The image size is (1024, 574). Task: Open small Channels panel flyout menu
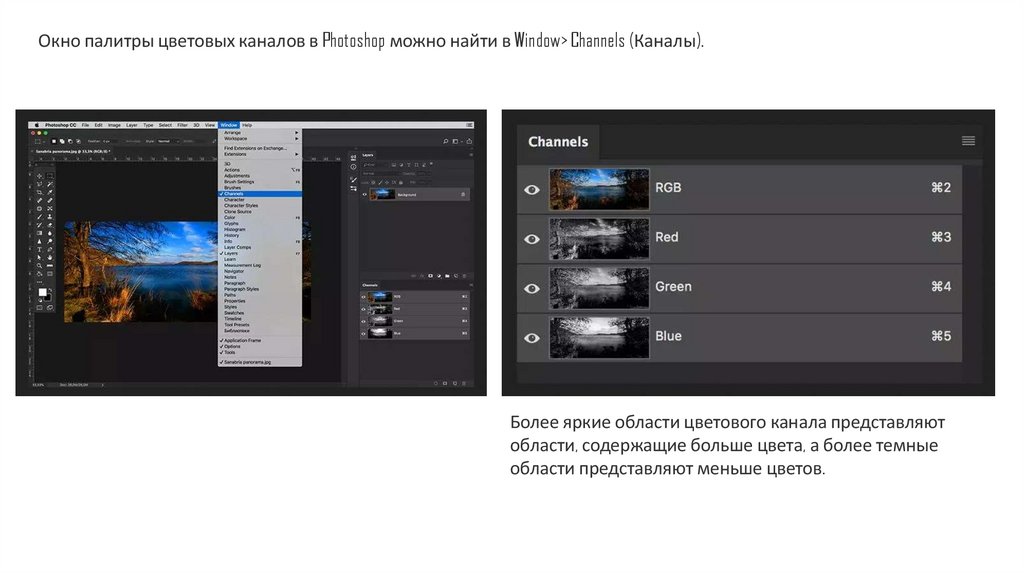point(472,285)
